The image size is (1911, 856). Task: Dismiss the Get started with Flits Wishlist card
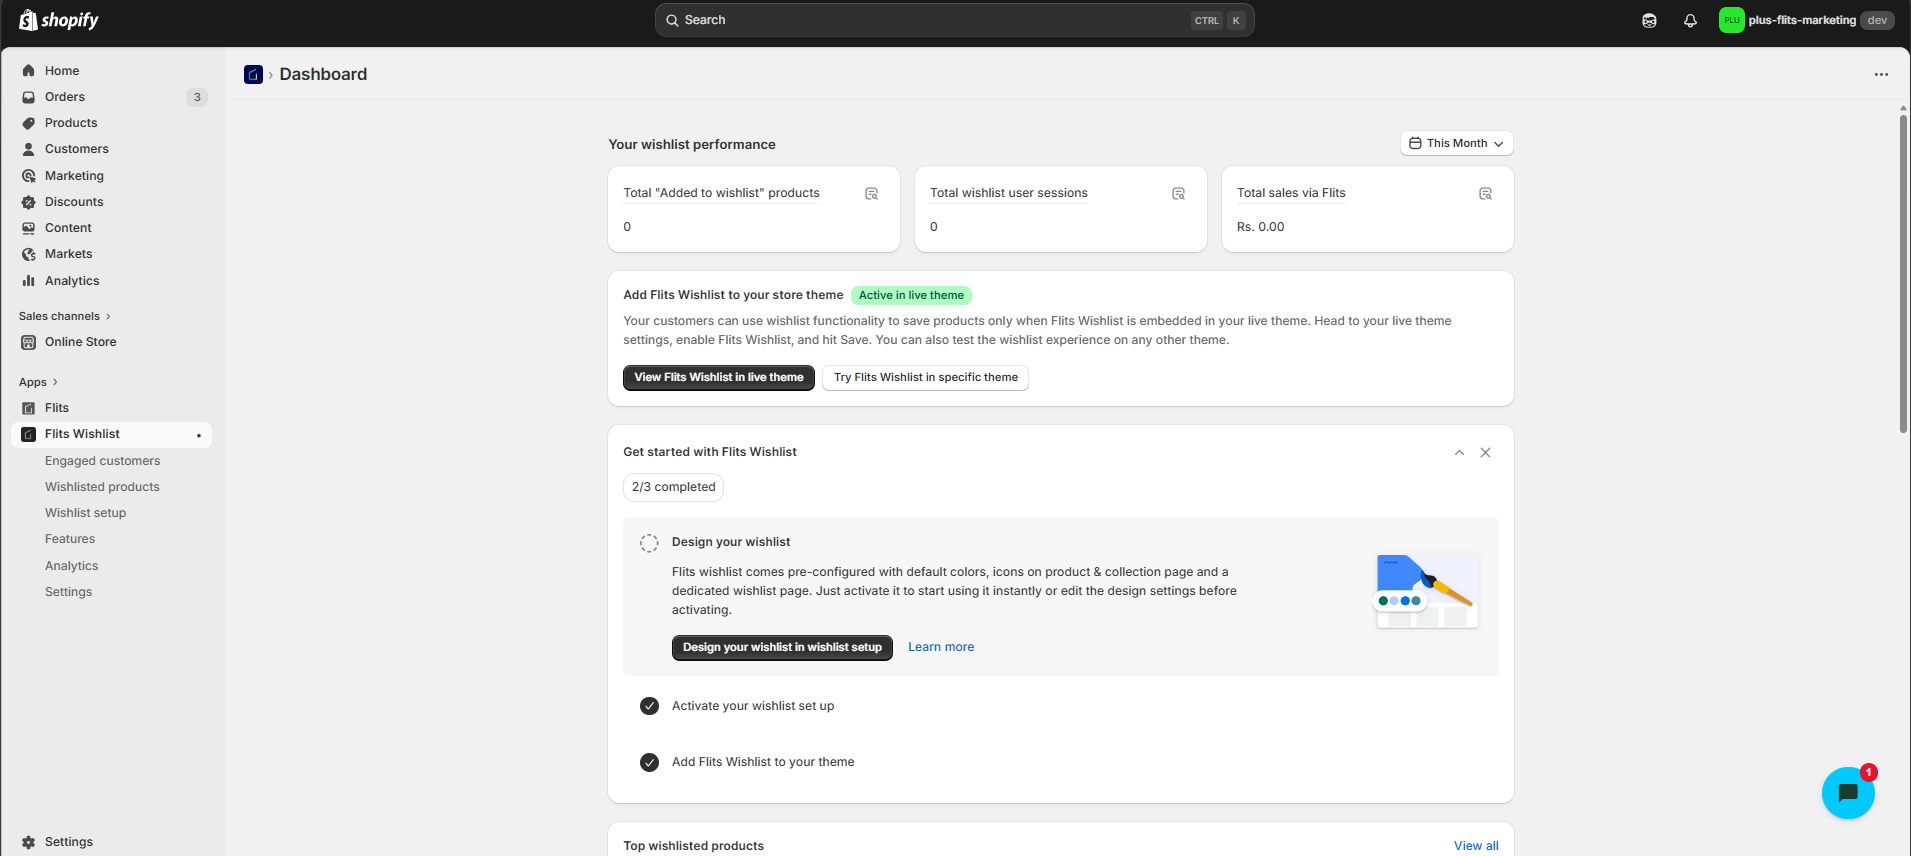1485,453
